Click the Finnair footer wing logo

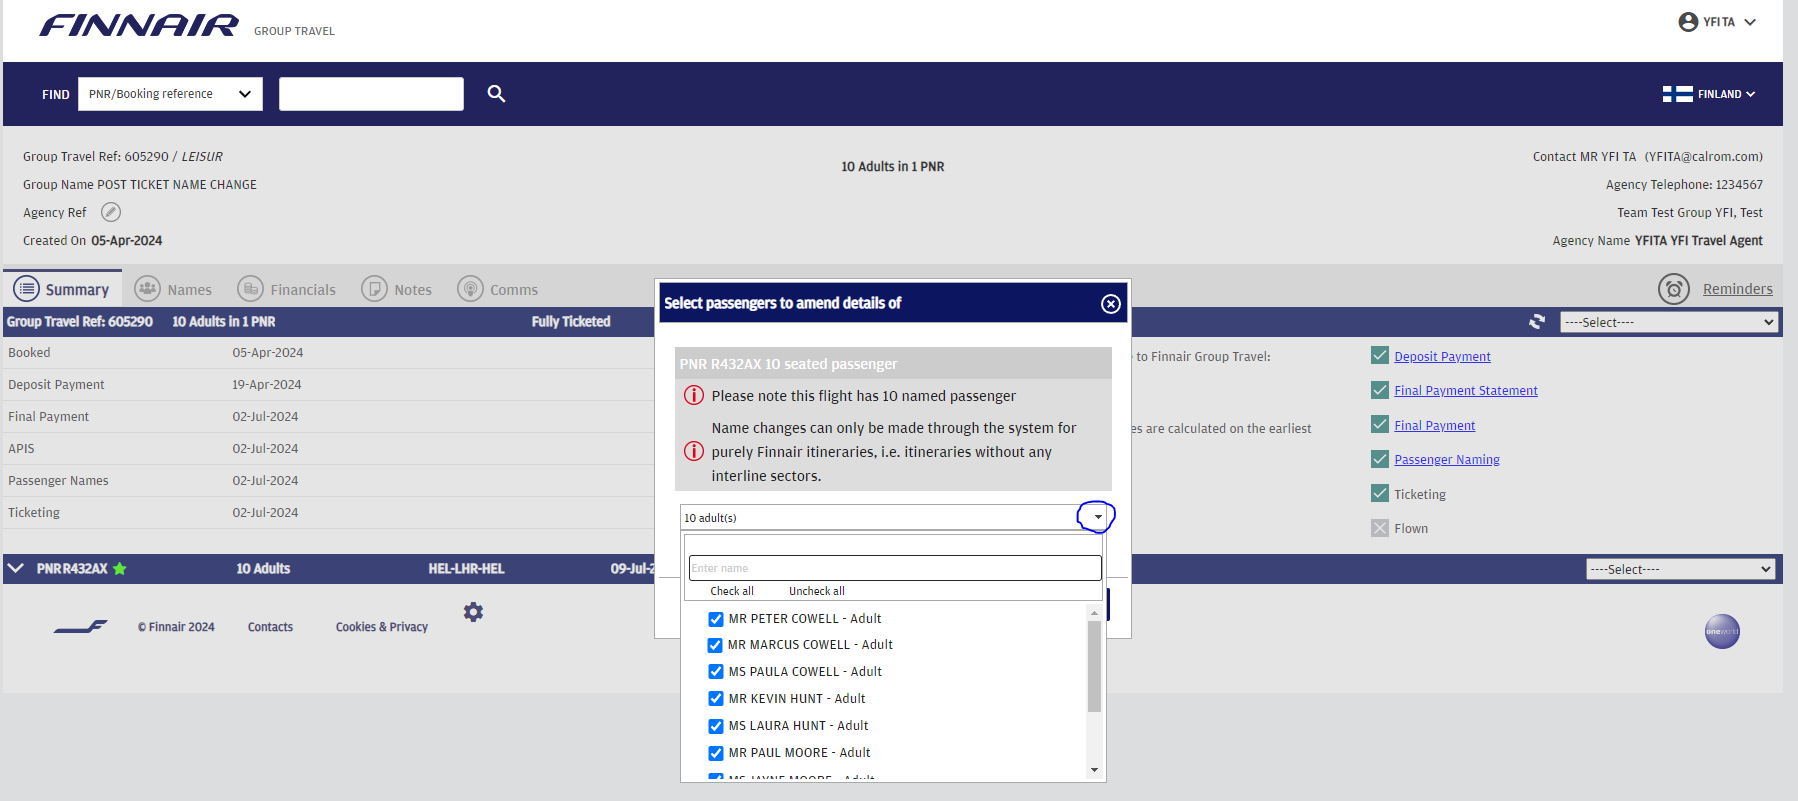pos(80,627)
